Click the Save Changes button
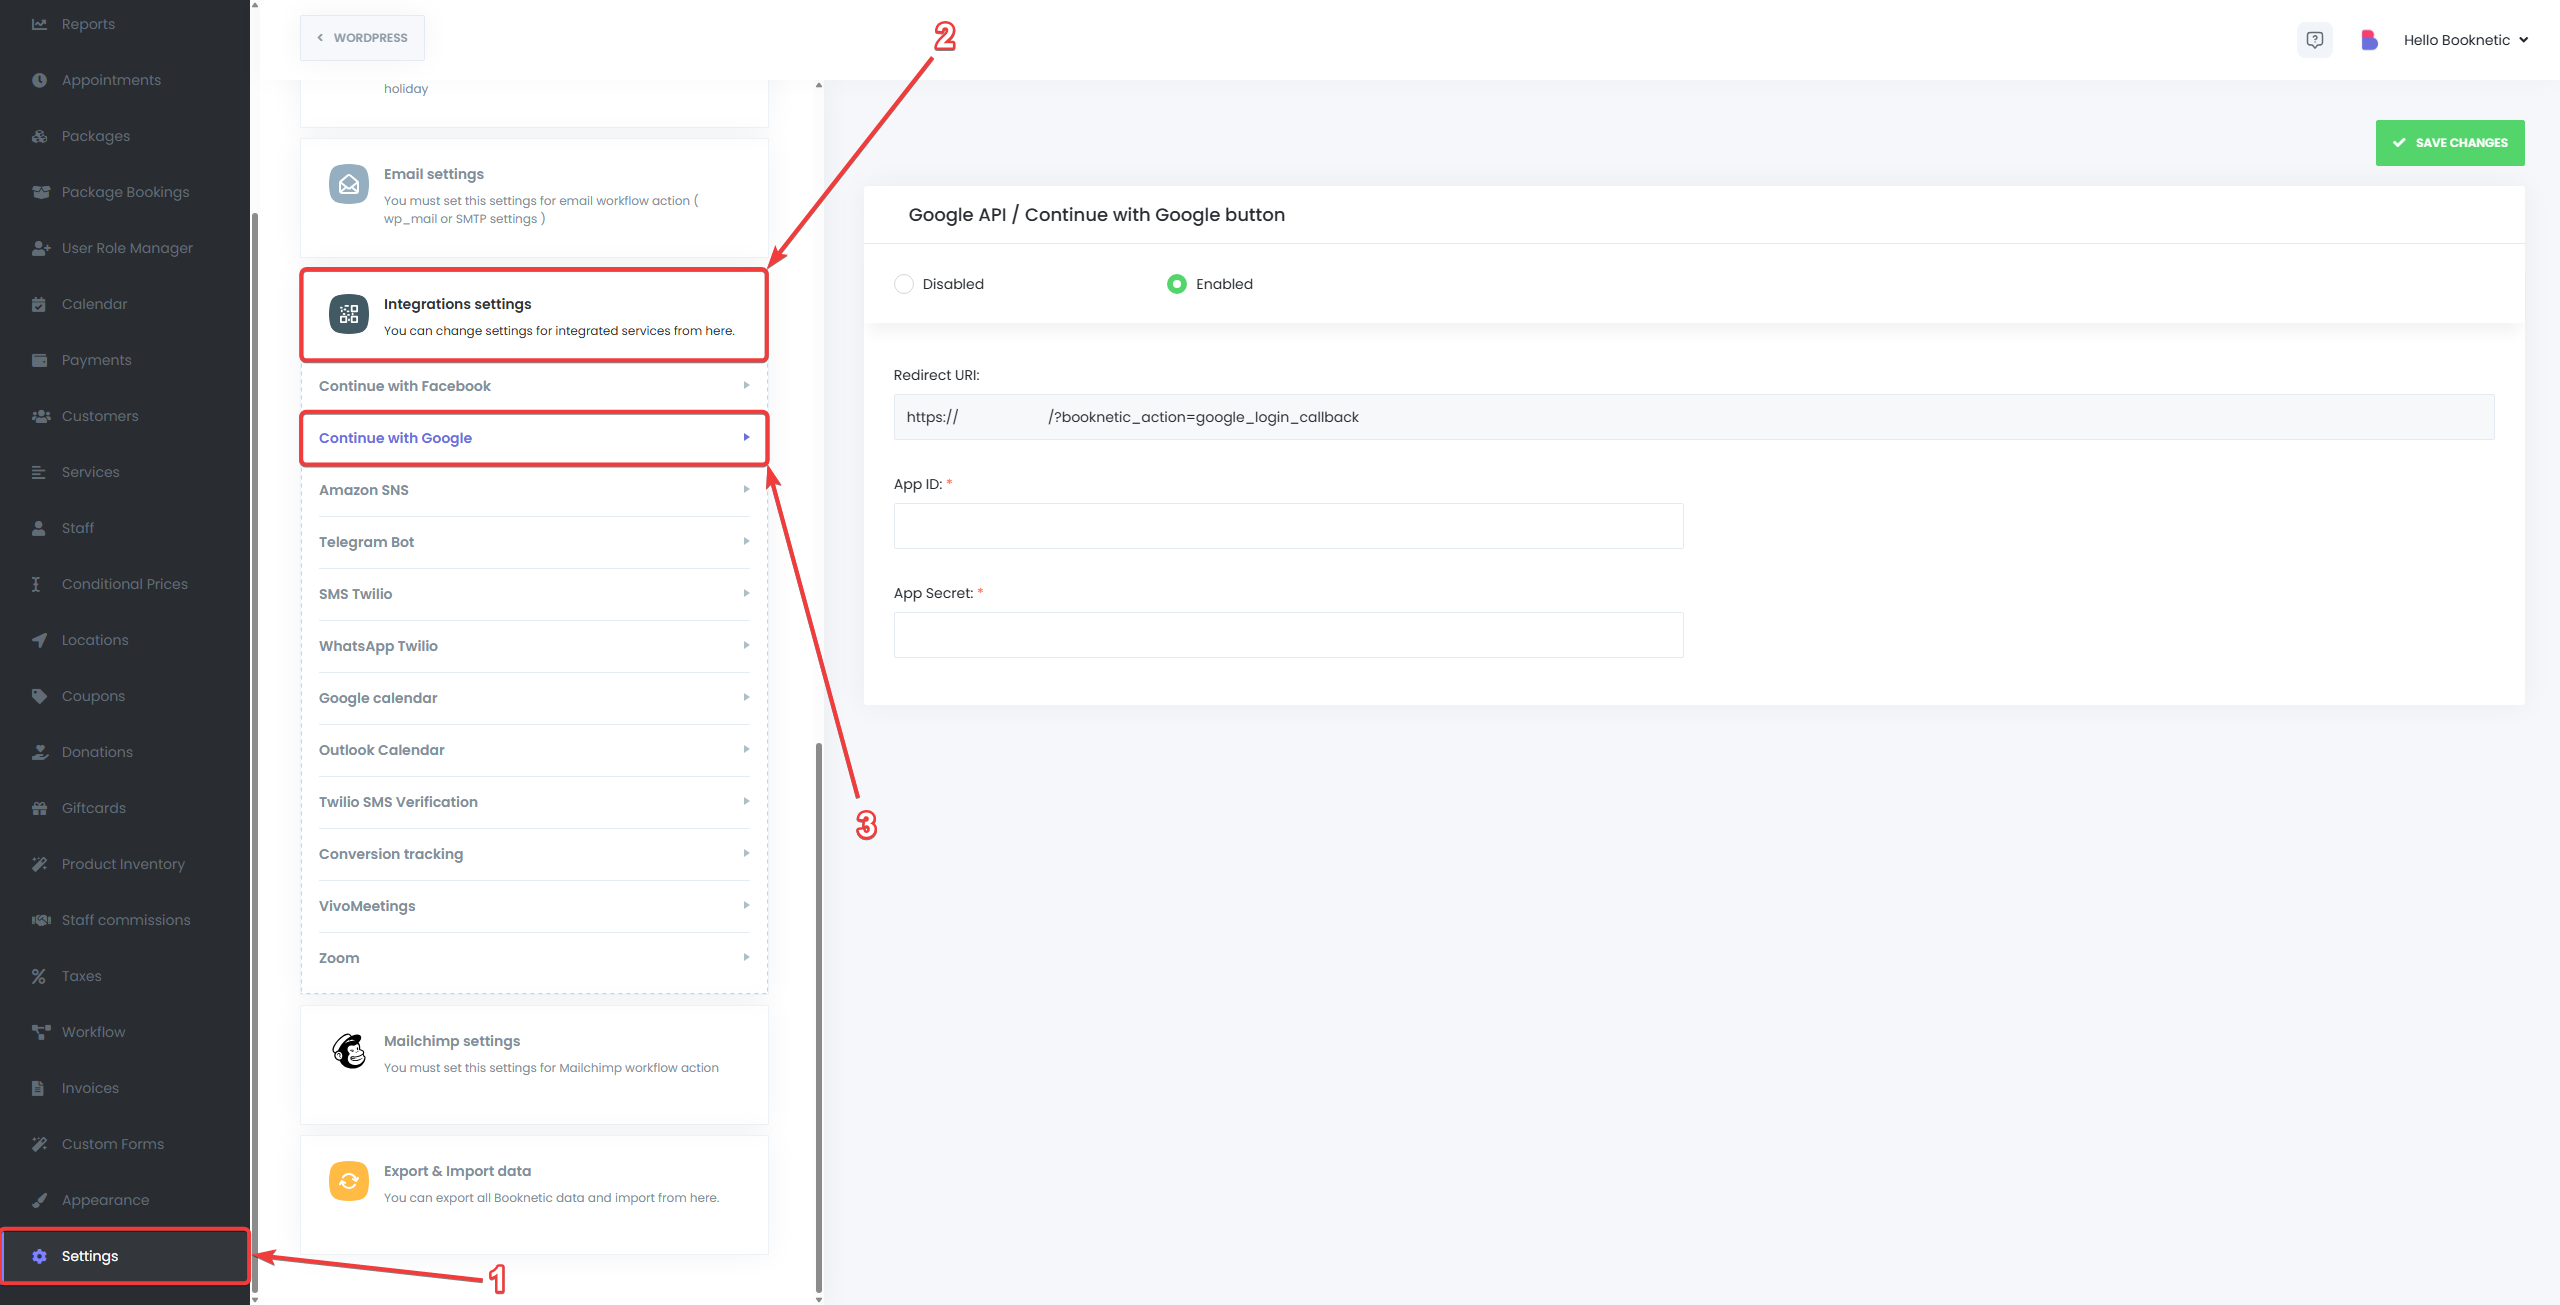 pyautogui.click(x=2450, y=143)
